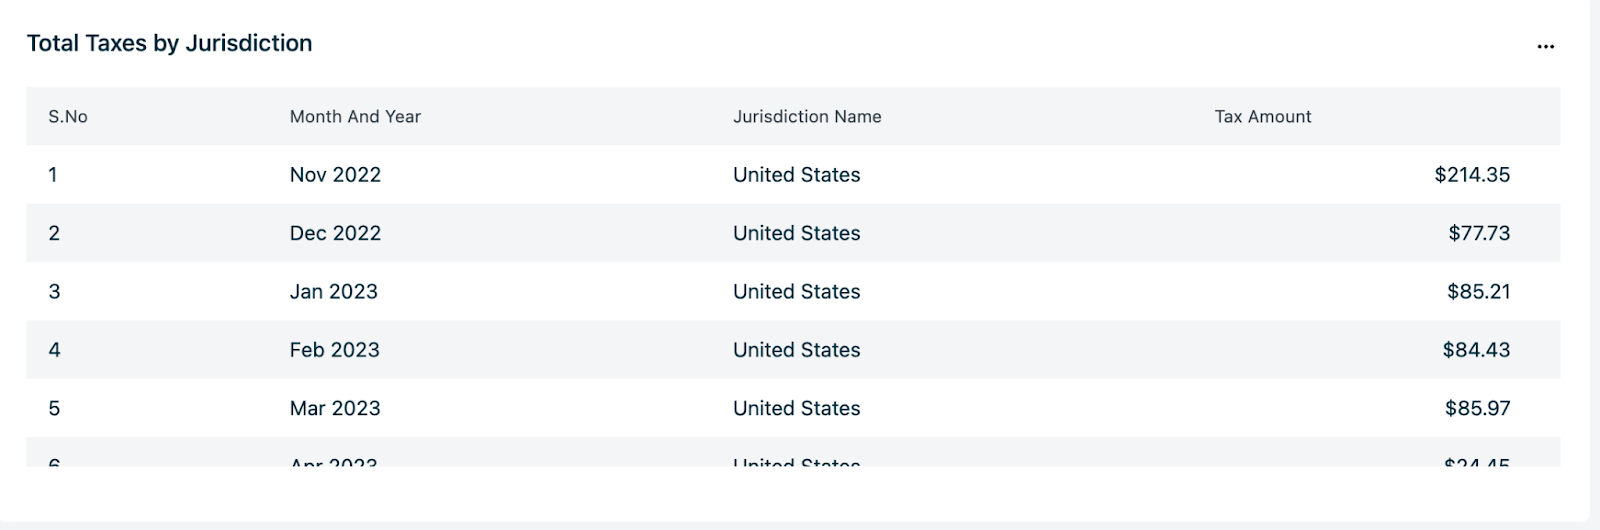1600x530 pixels.
Task: Select the Nov 2022 row
Action: pos(335,175)
